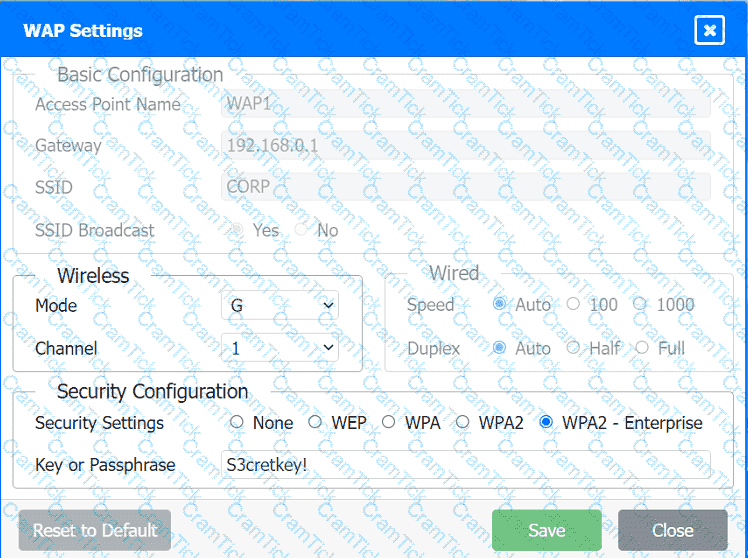Set SSID Broadcast to No
Screen dimensions: 748x558
coord(301,230)
